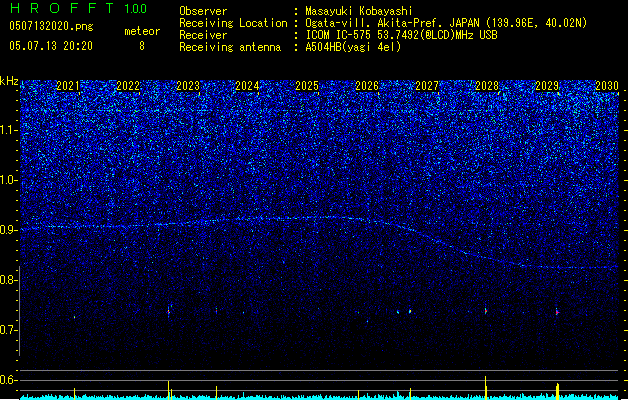Click the 2025 time axis label
This screenshot has width=629, height=400.
pos(307,86)
